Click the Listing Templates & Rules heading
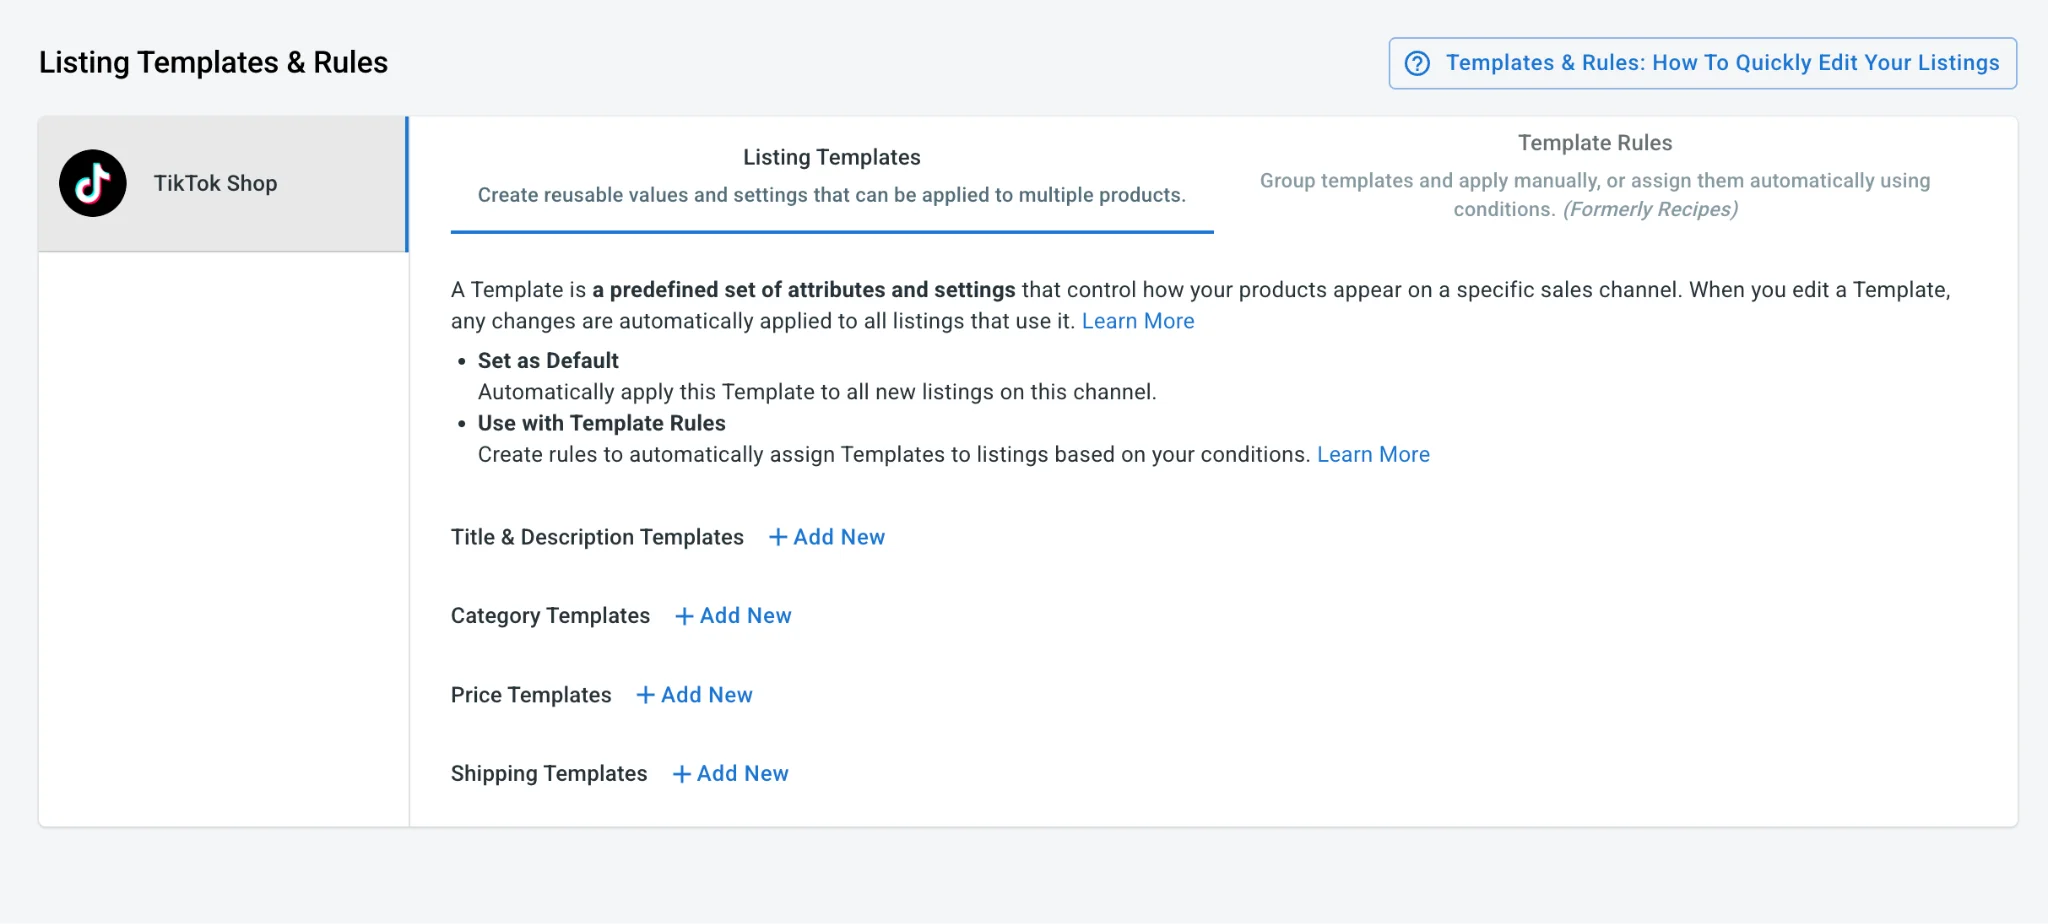The image size is (2048, 924). click(x=213, y=62)
